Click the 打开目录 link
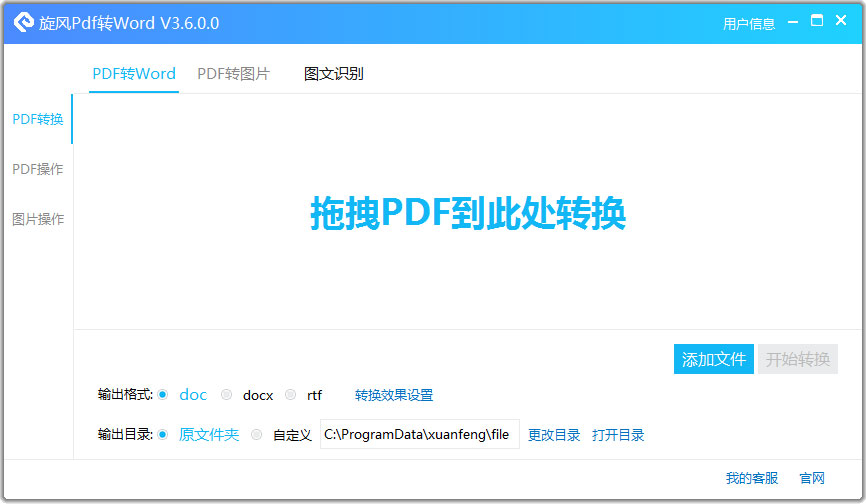Viewport: 866px width, 504px height. [618, 435]
